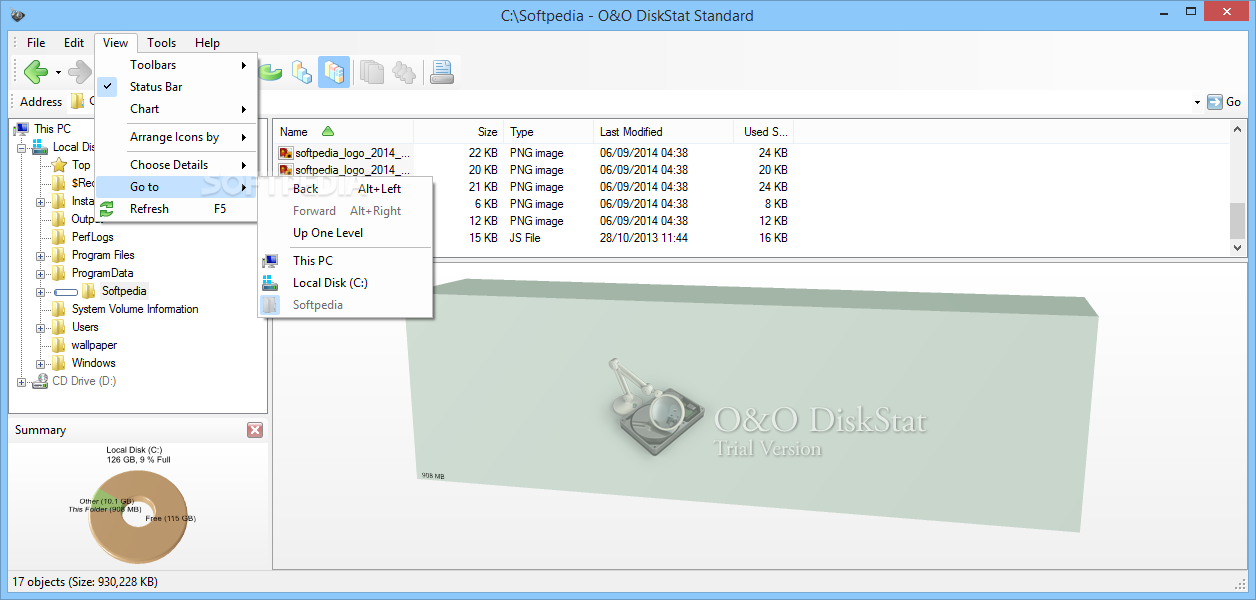Click the Top star icon in tree
Viewport: 1256px width, 600px height.
[59, 165]
